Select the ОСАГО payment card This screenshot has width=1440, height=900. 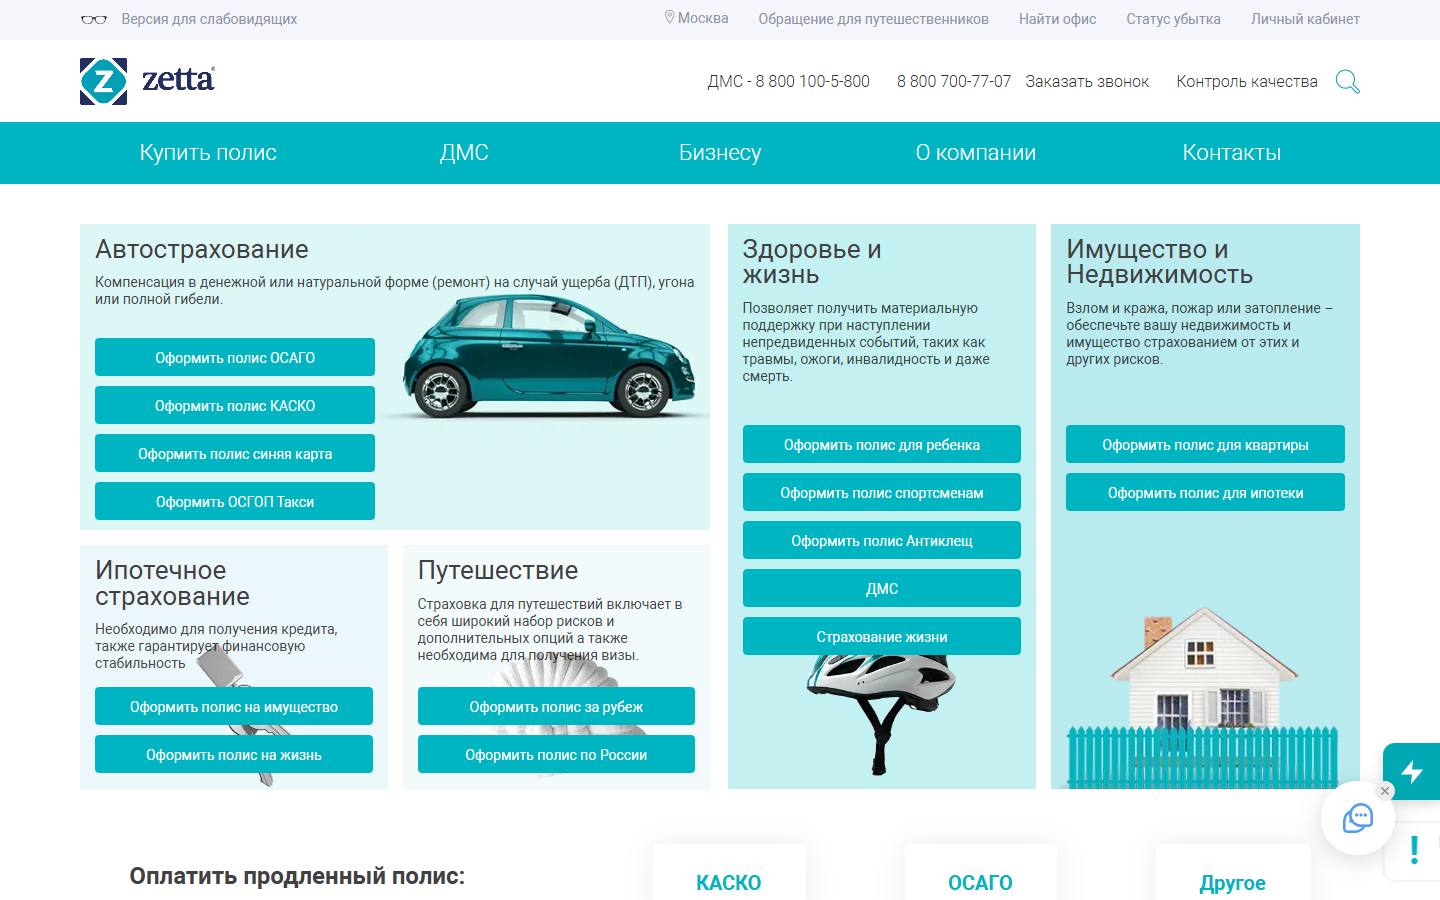click(x=980, y=873)
